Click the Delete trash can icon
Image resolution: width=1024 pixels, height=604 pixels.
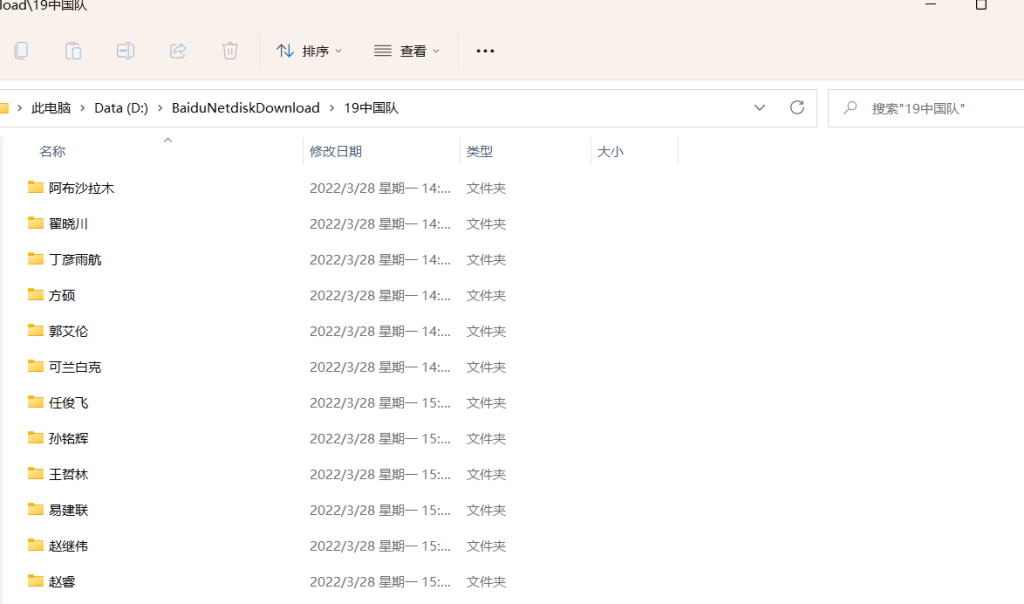tap(230, 51)
